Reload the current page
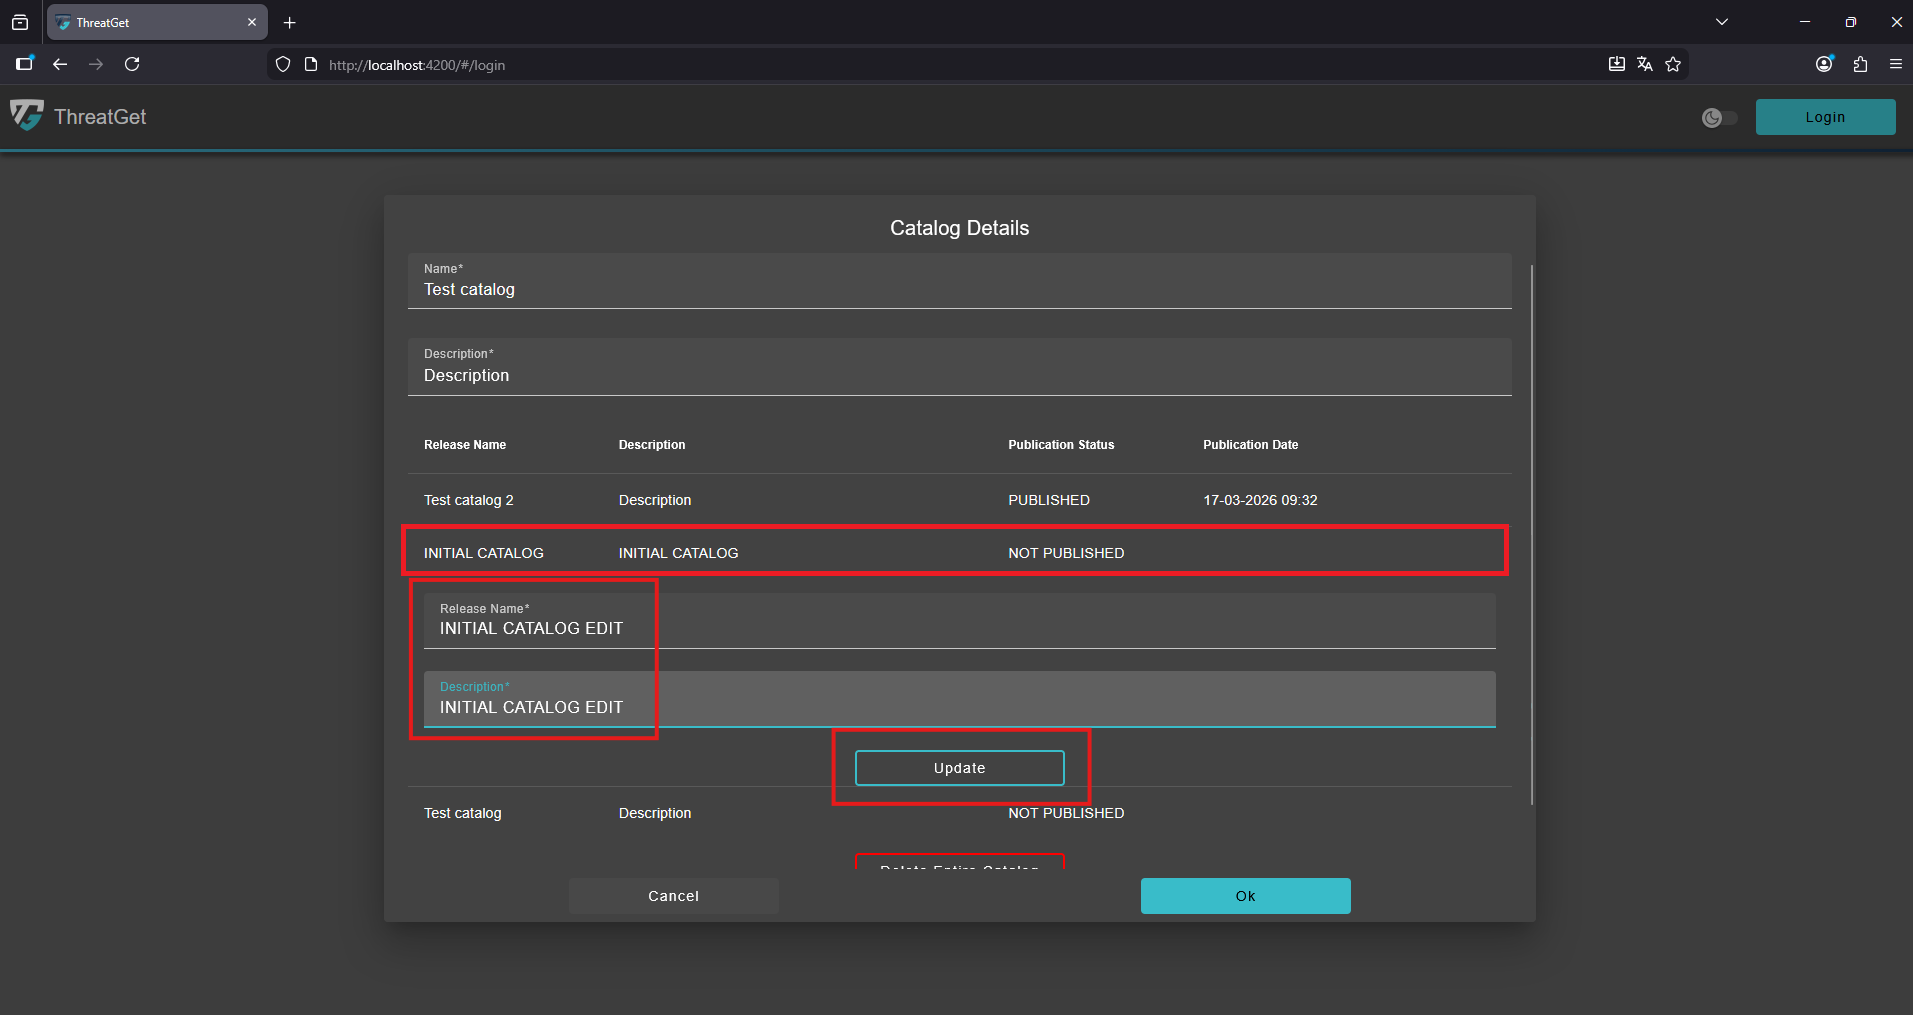This screenshot has width=1913, height=1015. click(x=133, y=64)
